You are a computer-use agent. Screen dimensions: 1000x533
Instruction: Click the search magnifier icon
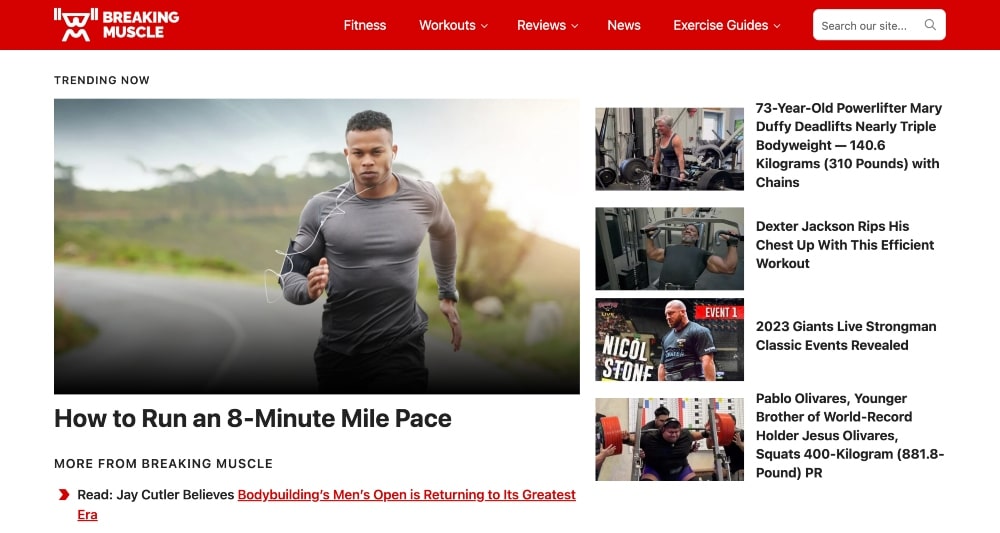pyautogui.click(x=930, y=25)
